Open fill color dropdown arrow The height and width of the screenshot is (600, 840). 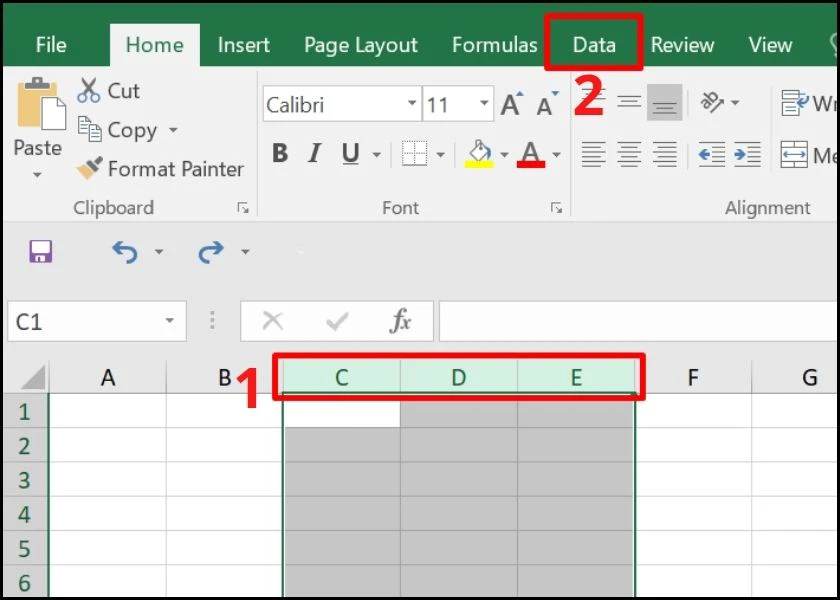pos(504,155)
